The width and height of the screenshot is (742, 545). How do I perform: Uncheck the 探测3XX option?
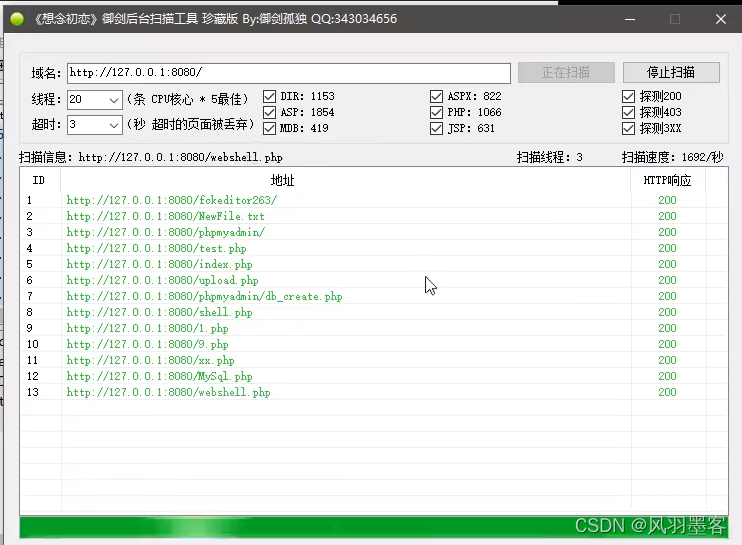pos(628,129)
